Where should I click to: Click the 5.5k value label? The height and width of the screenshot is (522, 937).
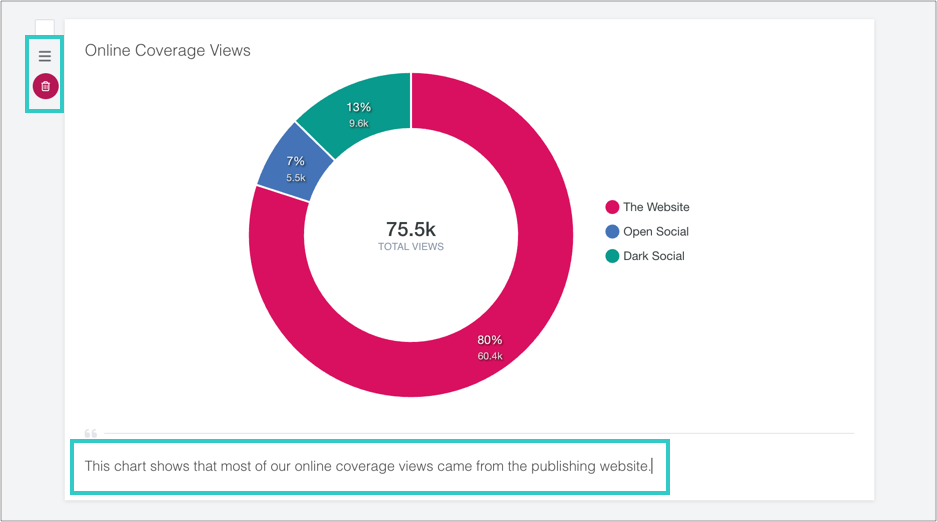click(295, 178)
